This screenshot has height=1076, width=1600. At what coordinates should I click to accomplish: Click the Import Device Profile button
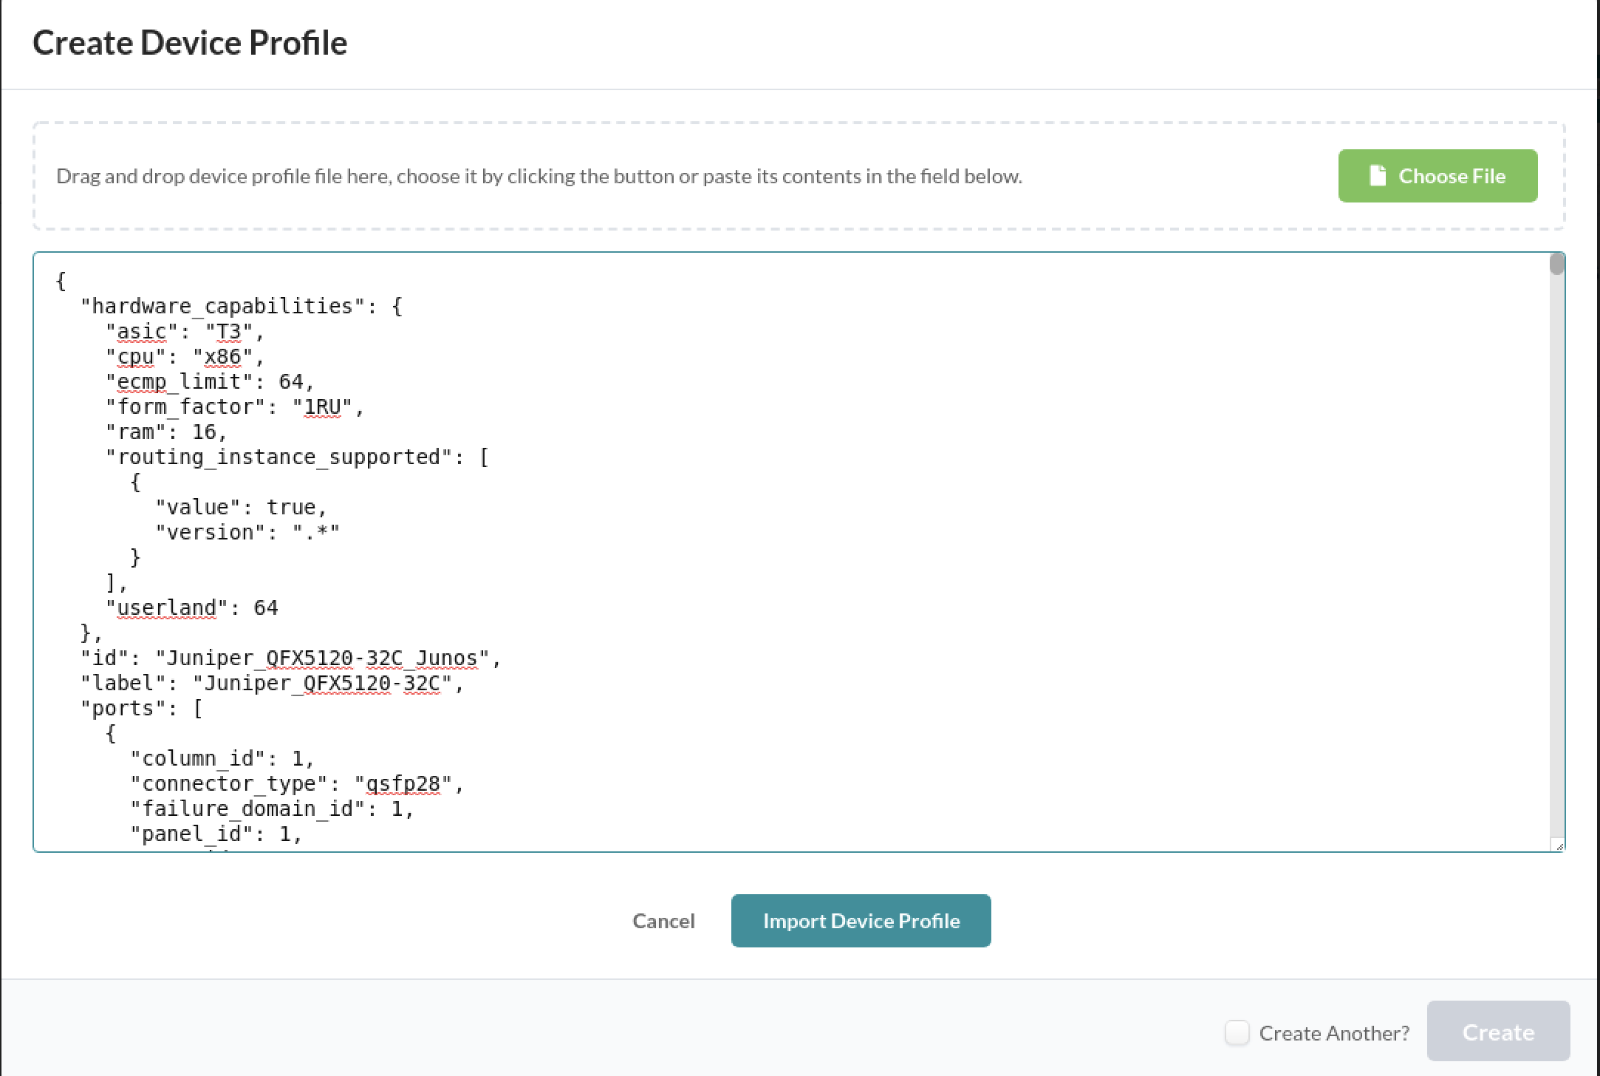(860, 921)
